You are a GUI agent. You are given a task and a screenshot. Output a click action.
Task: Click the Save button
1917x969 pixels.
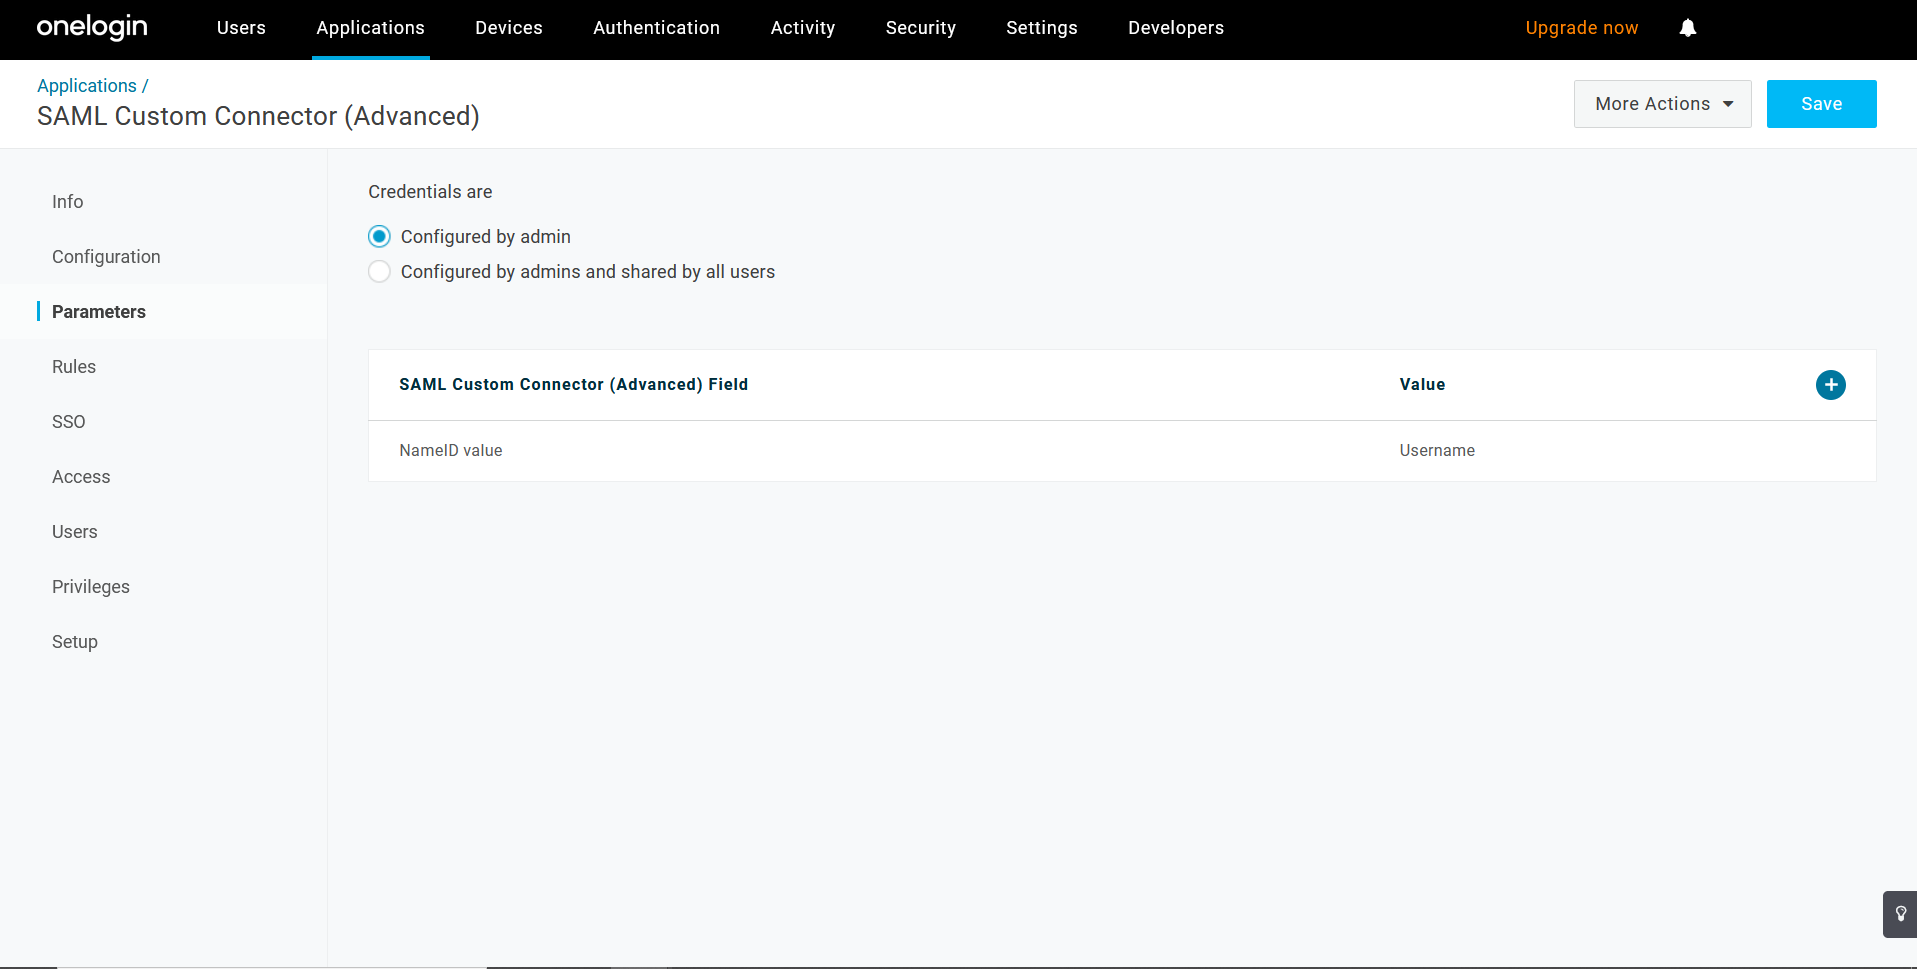coord(1821,103)
